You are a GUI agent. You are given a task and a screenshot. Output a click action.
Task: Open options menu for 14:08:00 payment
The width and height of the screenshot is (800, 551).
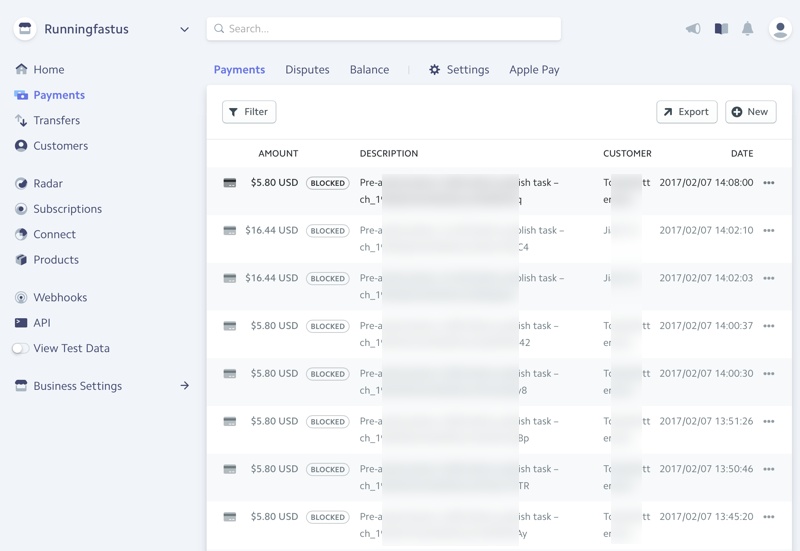tap(769, 183)
